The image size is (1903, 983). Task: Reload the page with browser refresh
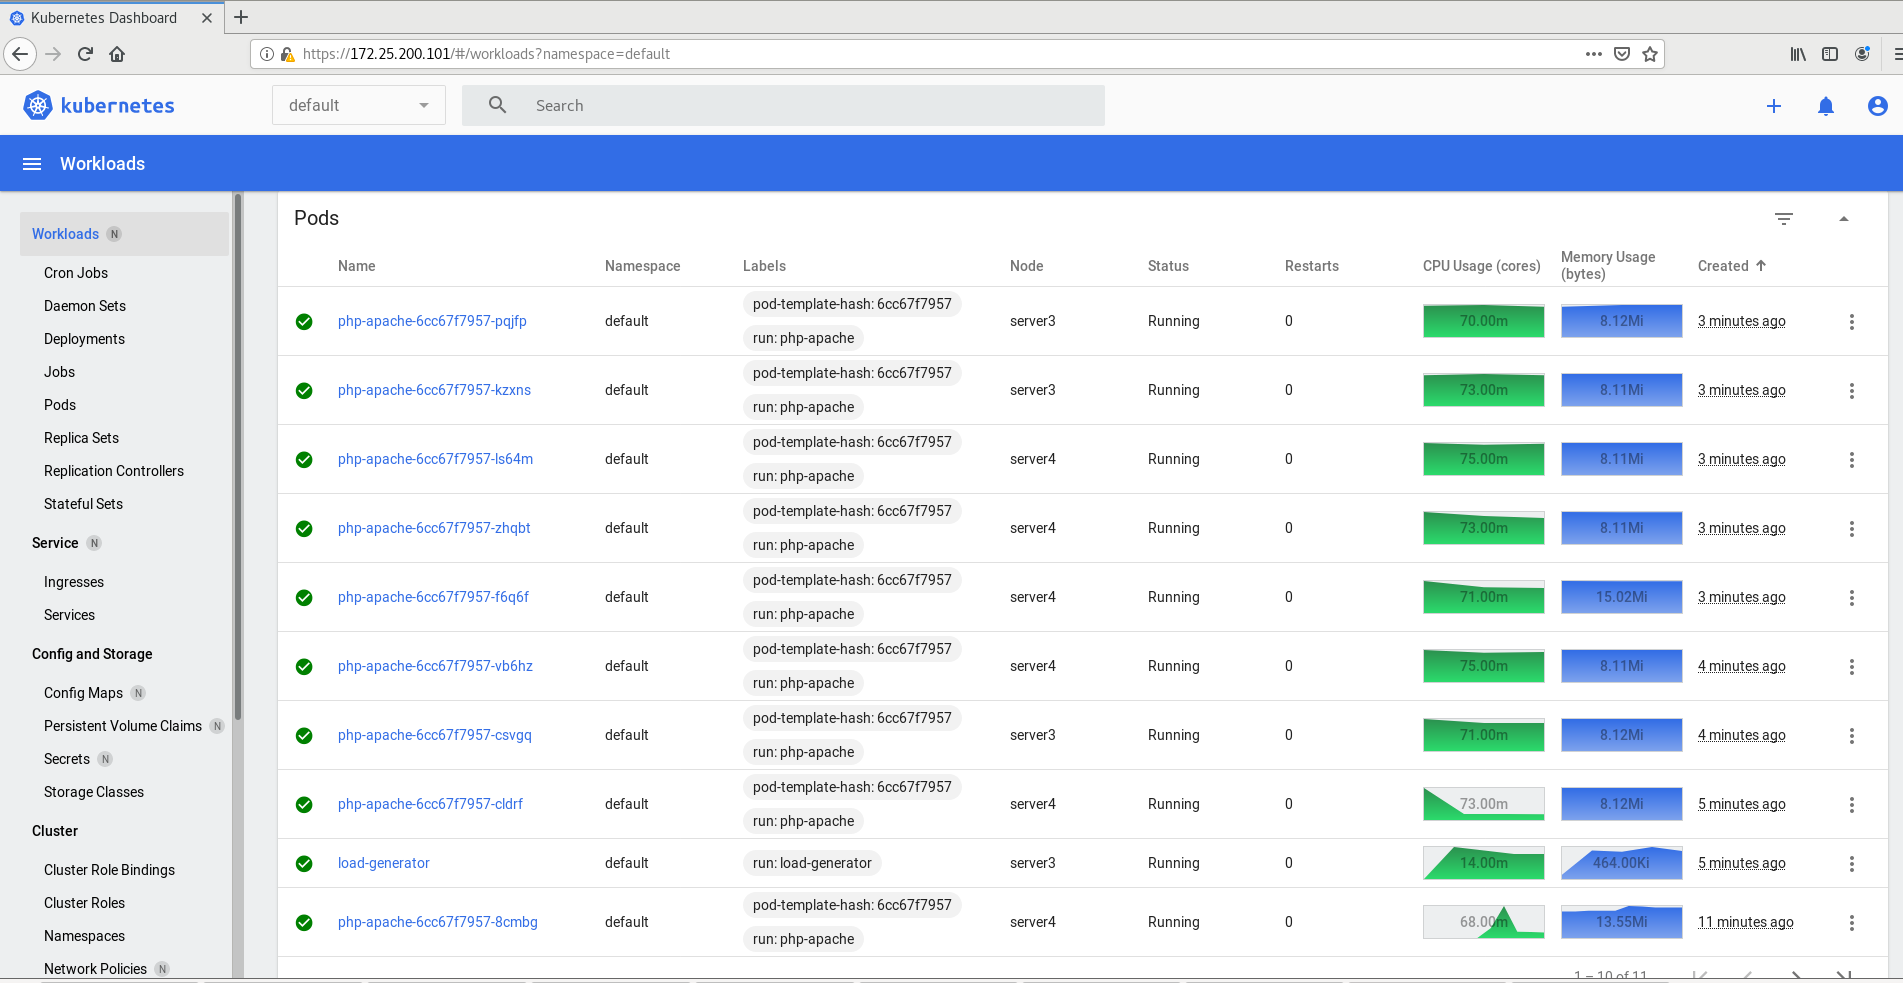tap(85, 54)
